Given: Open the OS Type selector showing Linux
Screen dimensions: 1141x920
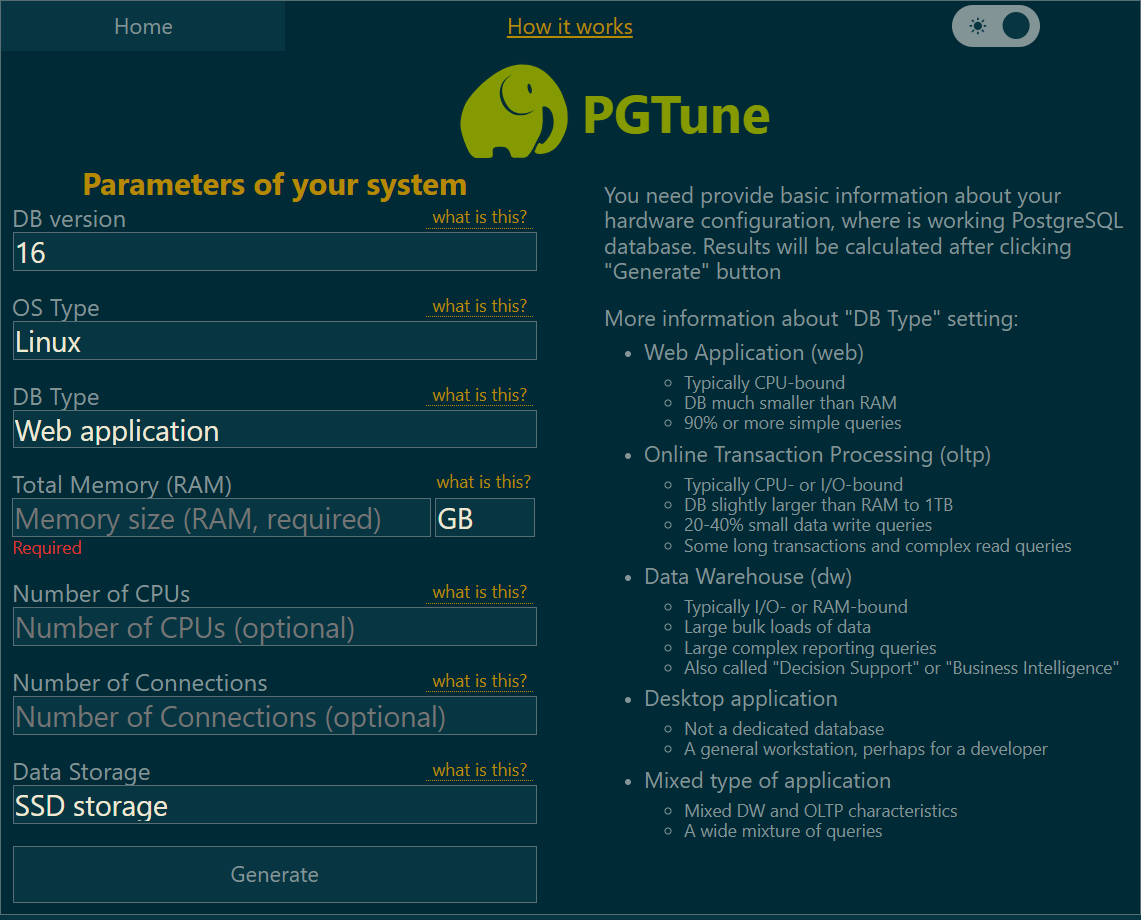Looking at the screenshot, I should coord(274,340).
